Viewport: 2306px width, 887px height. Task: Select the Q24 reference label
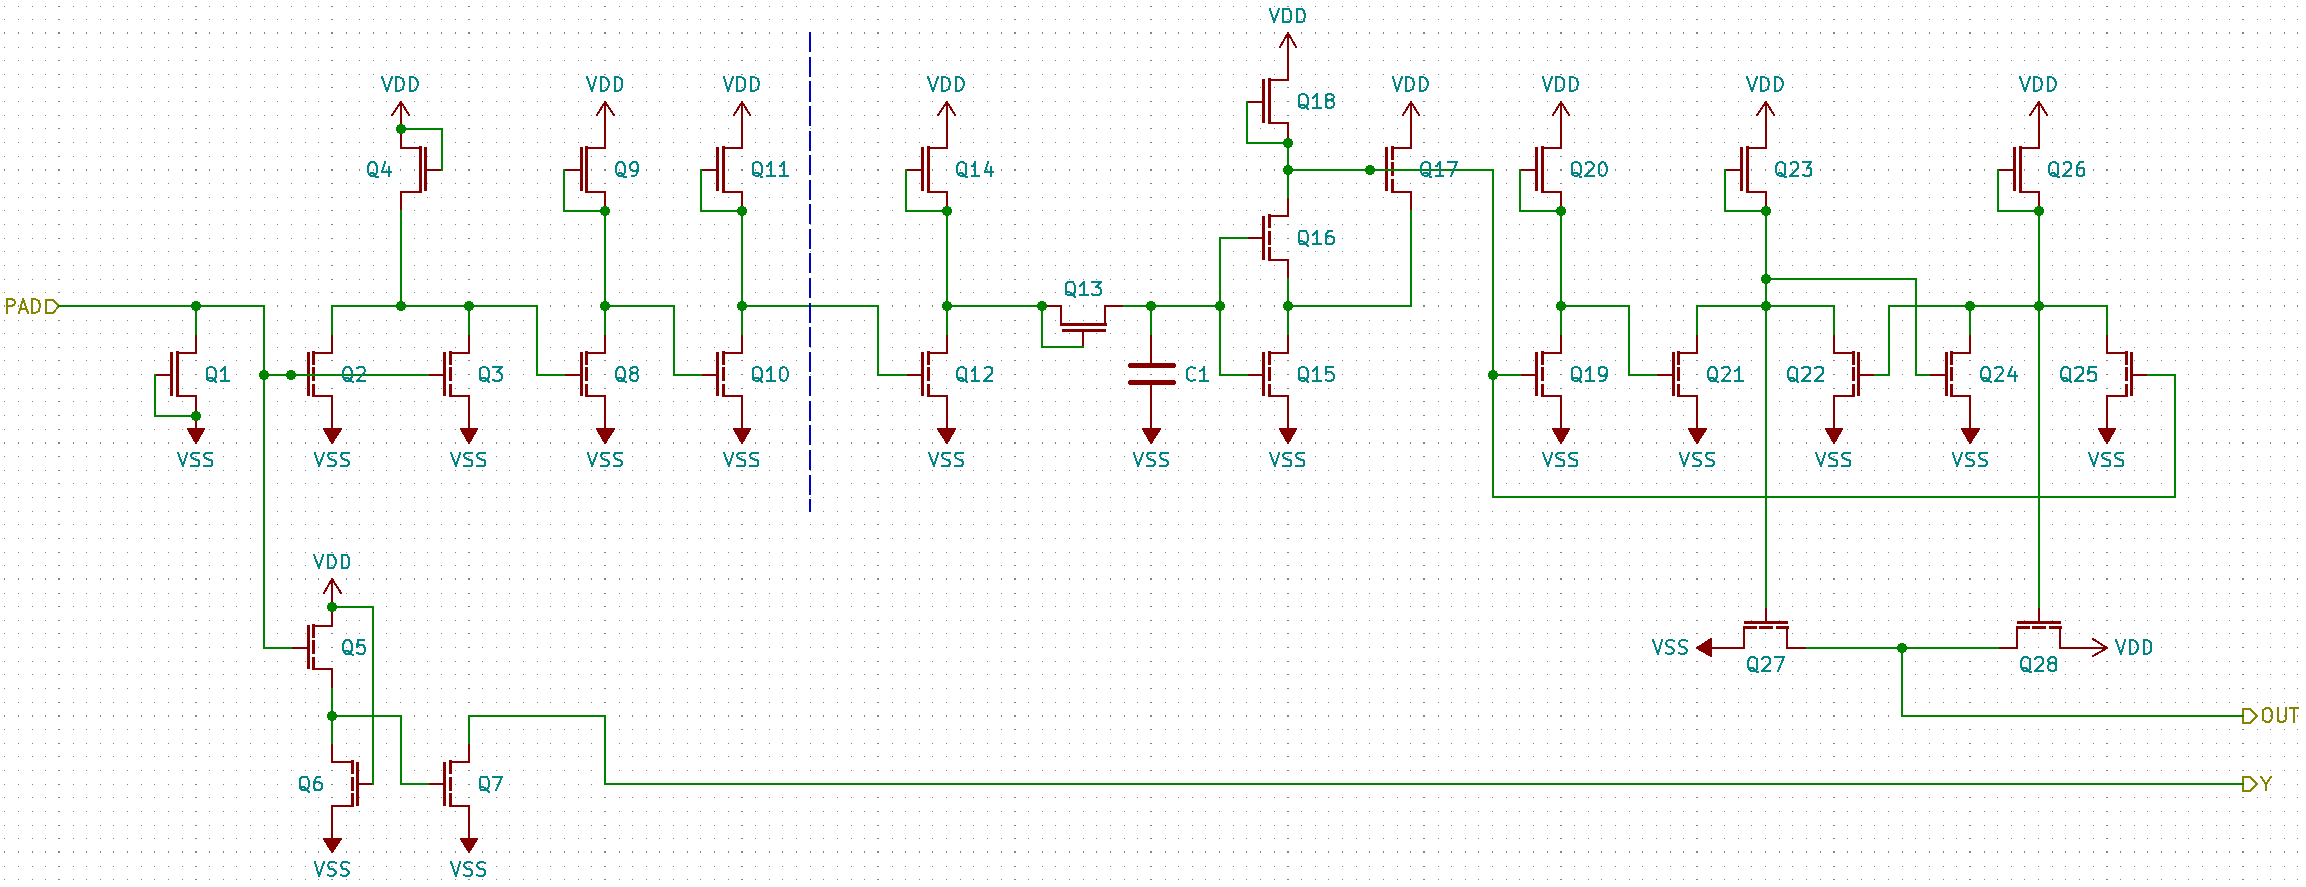1999,375
